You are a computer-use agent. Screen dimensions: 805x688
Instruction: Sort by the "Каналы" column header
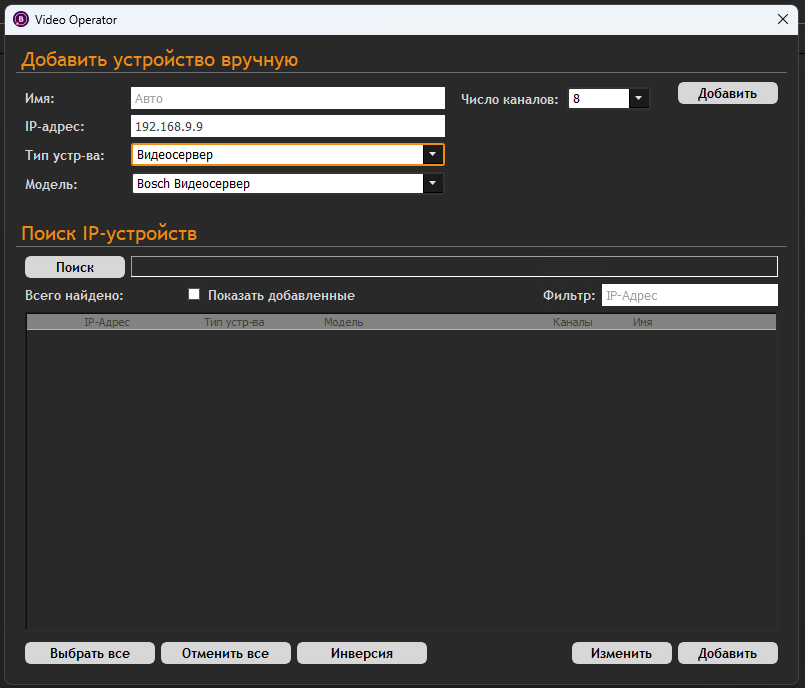(x=572, y=323)
